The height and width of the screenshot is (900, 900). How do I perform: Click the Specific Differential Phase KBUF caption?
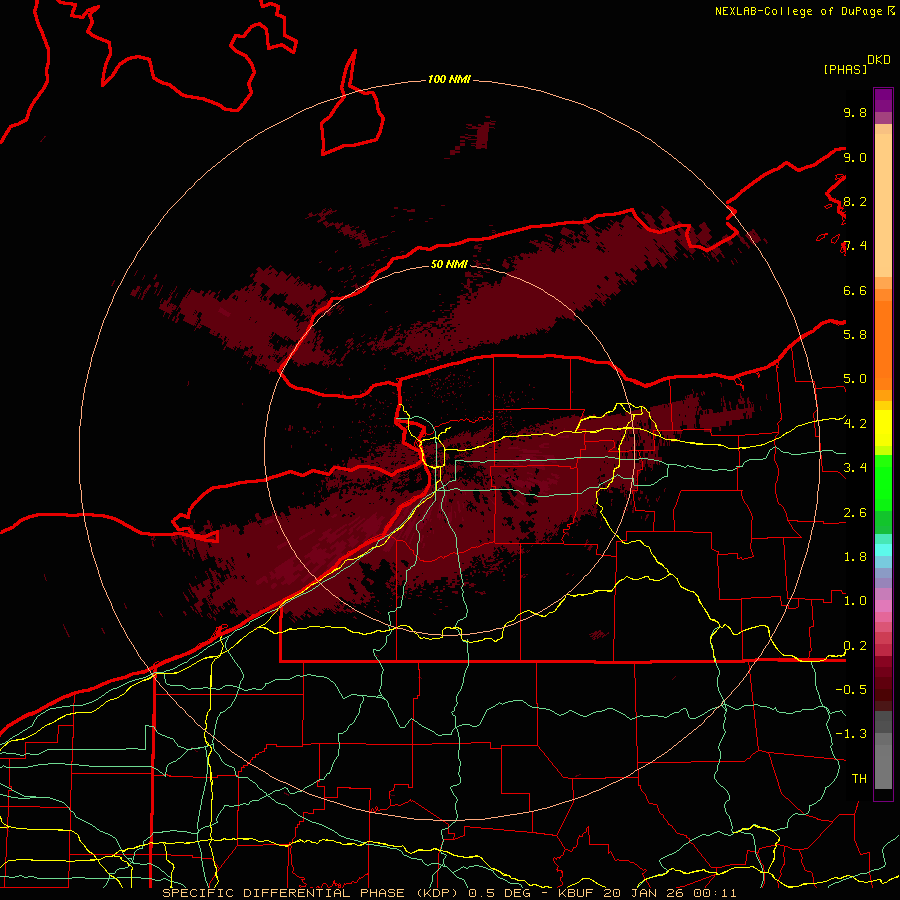tap(449, 893)
